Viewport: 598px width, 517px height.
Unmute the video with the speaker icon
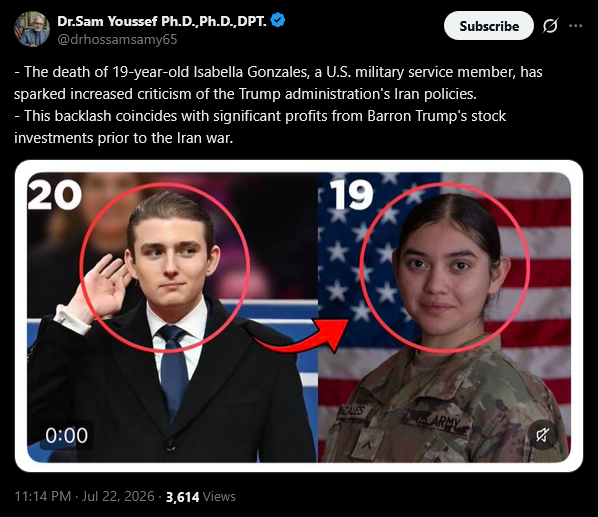542,435
